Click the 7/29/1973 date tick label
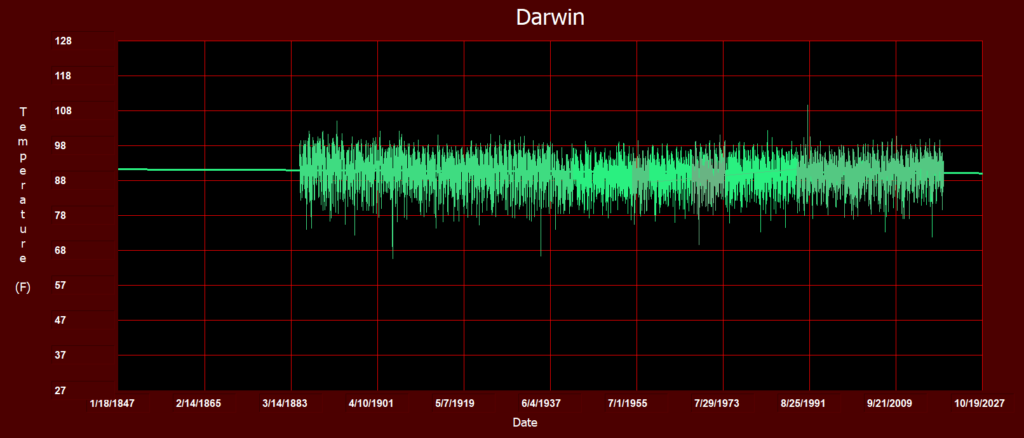Viewport: 1024px width, 438px height. tap(717, 403)
